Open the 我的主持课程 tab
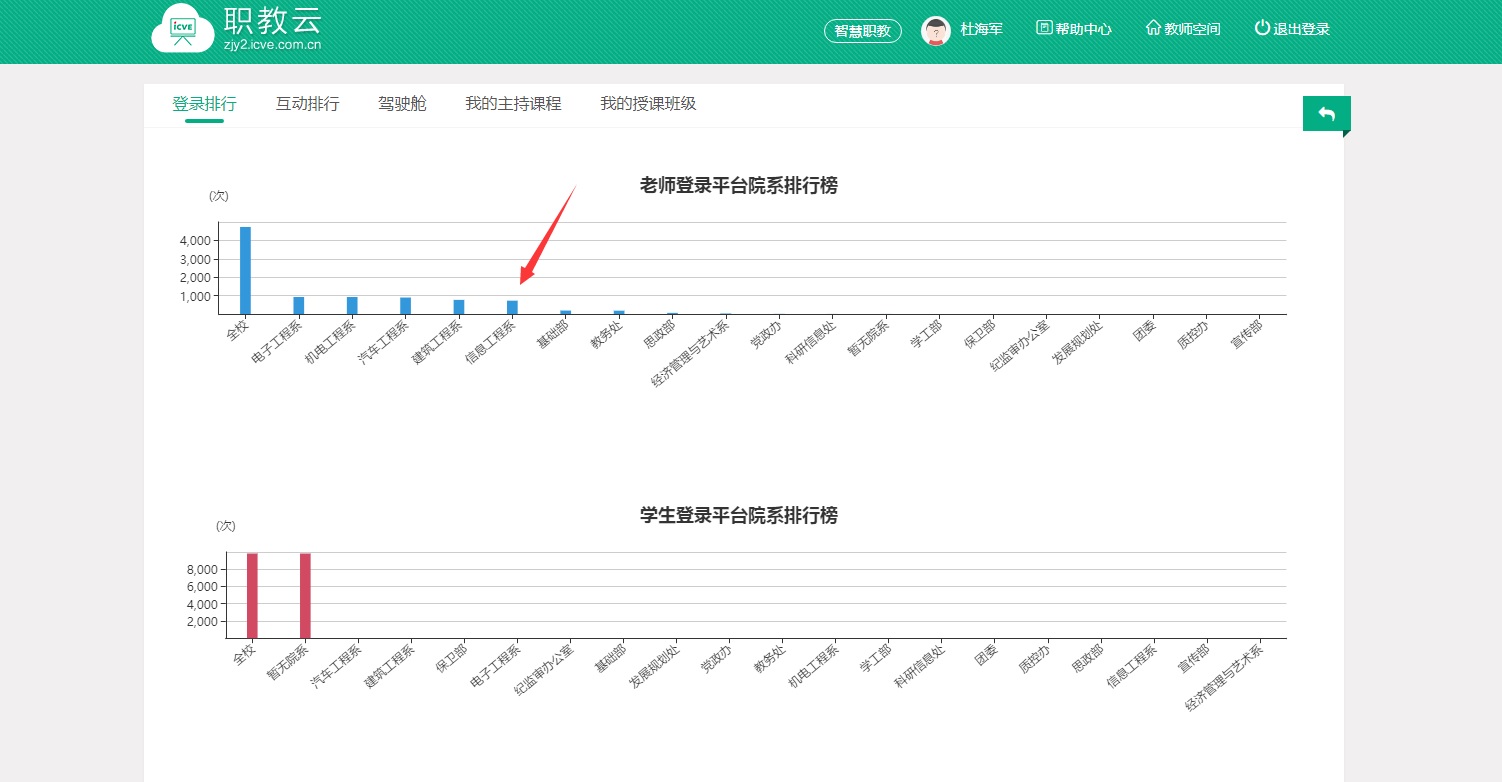 click(x=513, y=104)
